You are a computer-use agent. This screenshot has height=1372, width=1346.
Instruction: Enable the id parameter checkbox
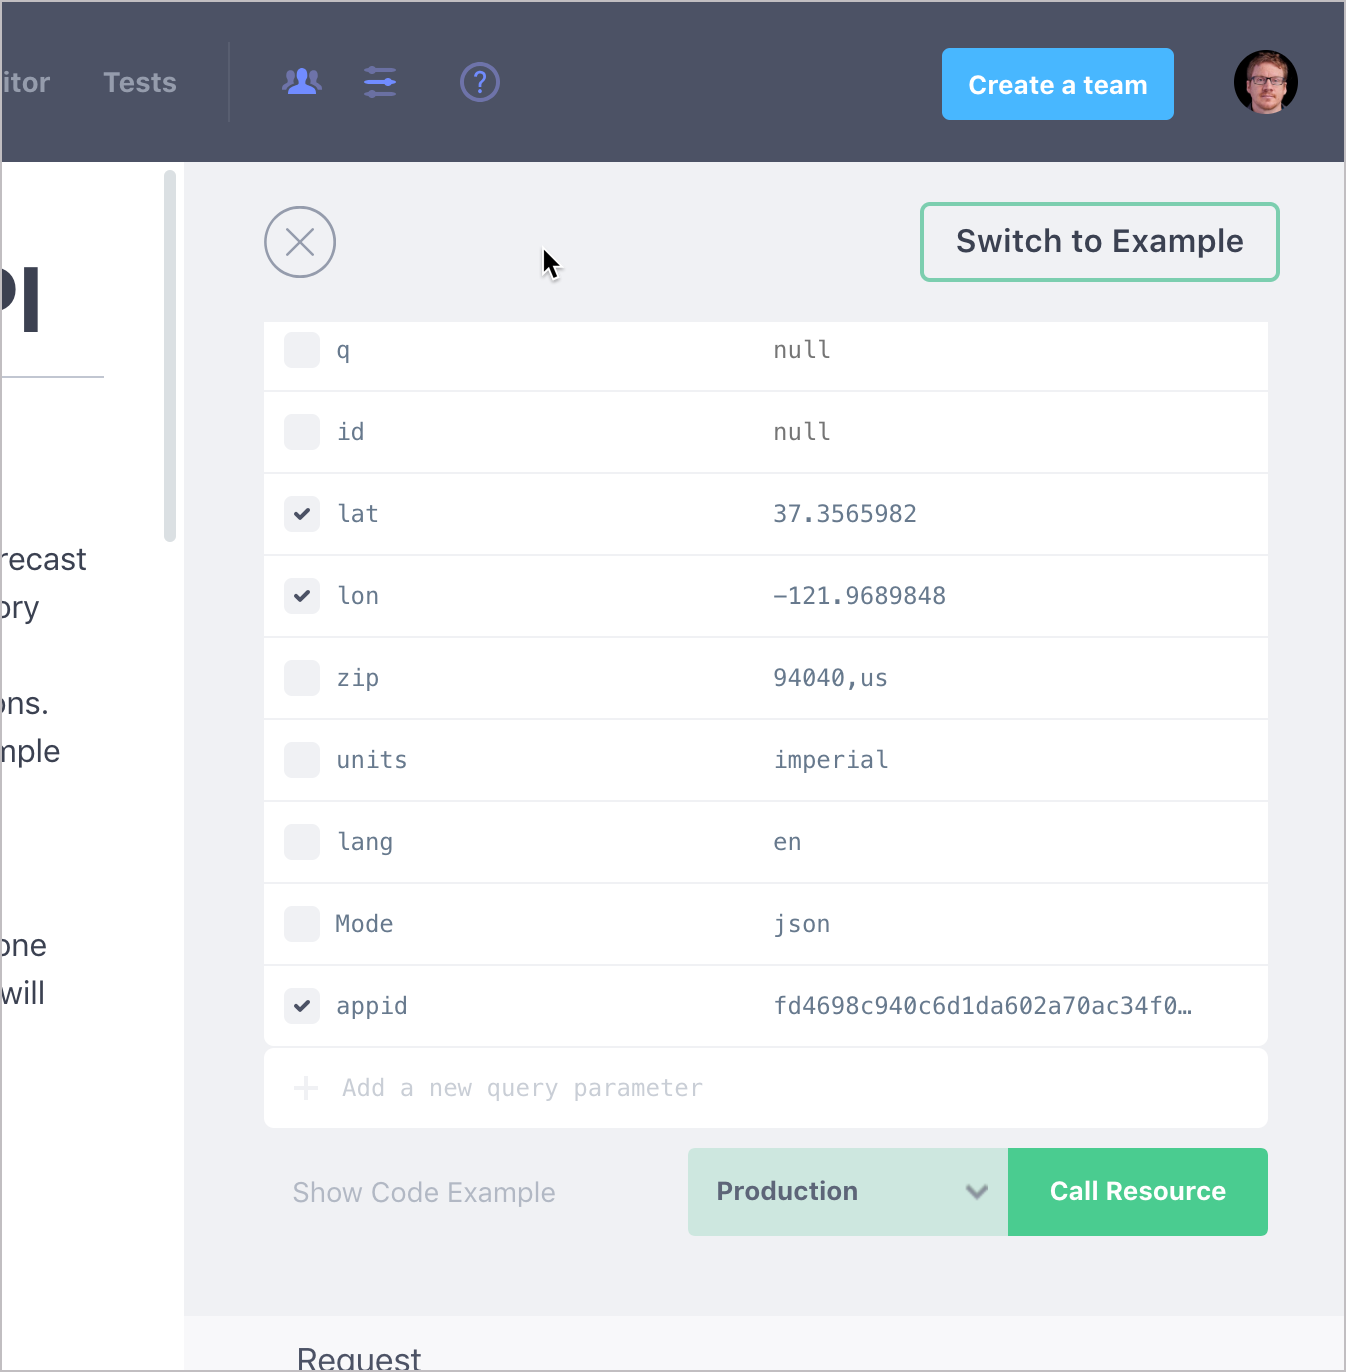(302, 432)
